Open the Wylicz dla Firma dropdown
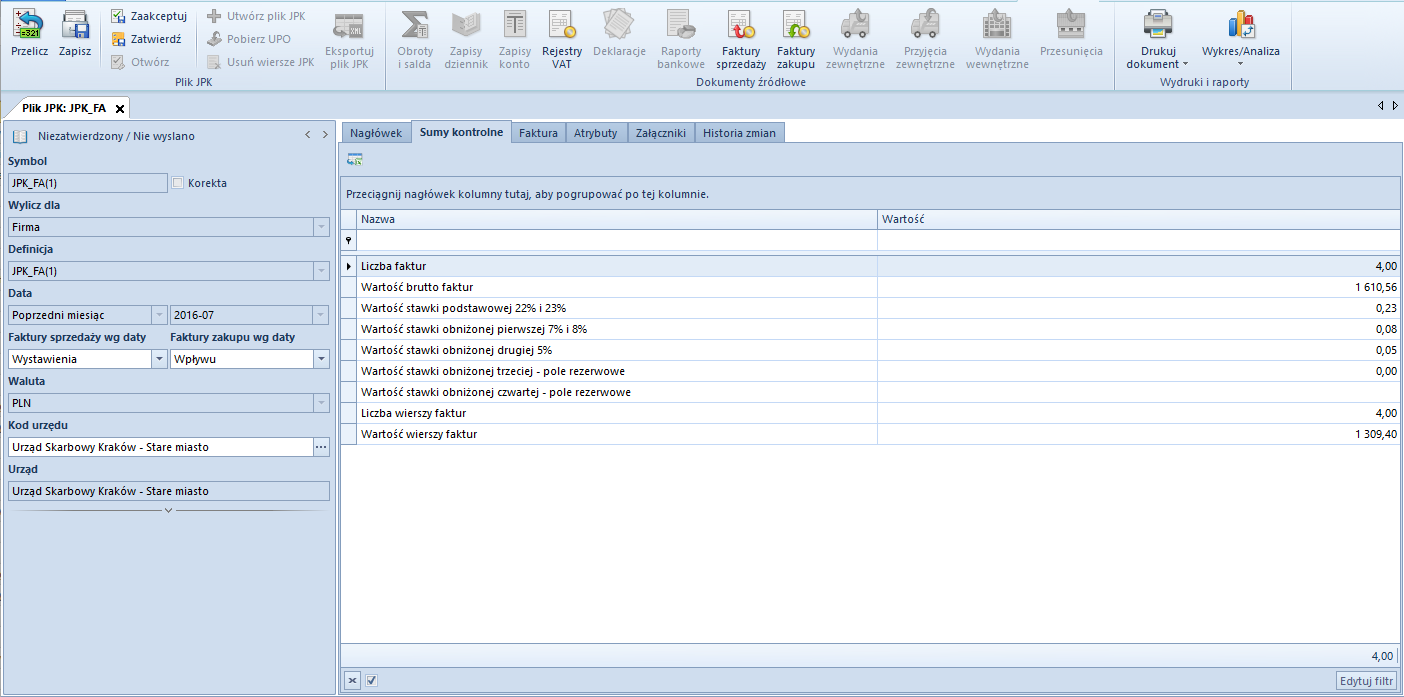Screen dimensions: 1404x697 click(x=321, y=227)
